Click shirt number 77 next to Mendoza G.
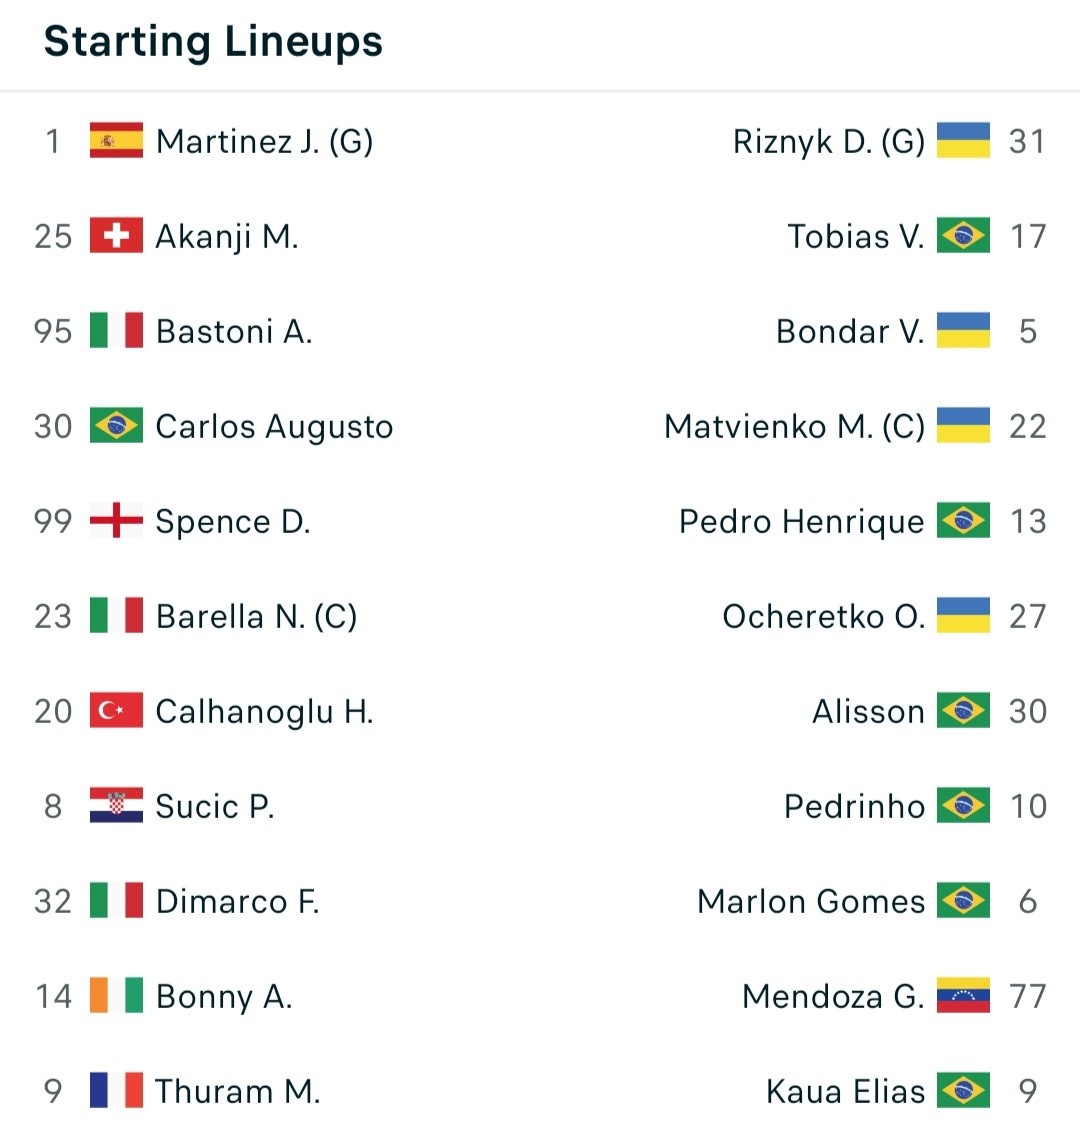Screen dimensions: 1080x1139 [x=1028, y=996]
